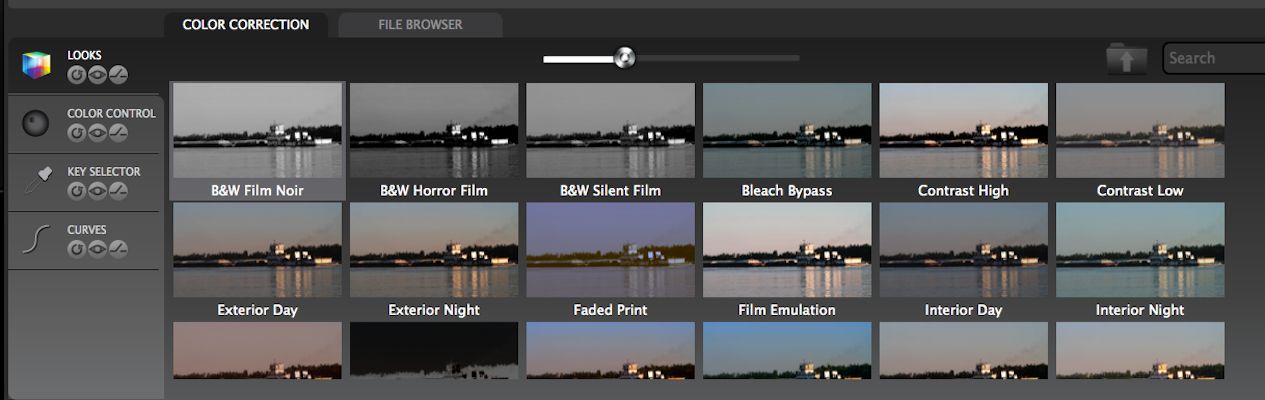
Task: Click the Curves S-curve icon
Action: click(36, 239)
